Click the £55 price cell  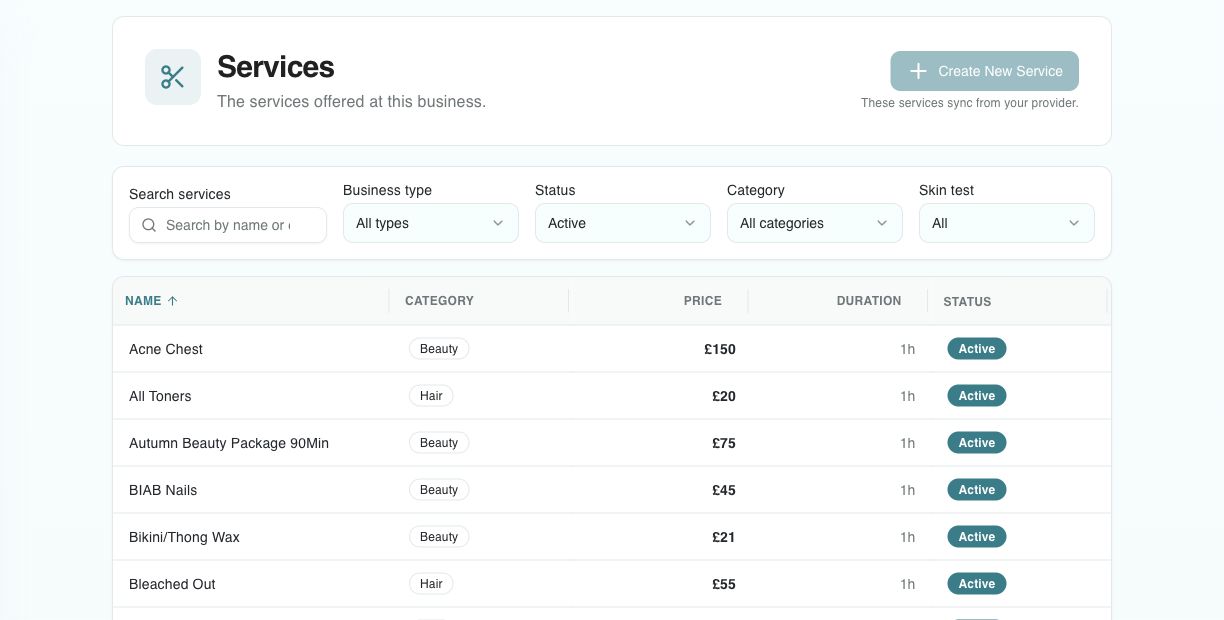click(724, 584)
